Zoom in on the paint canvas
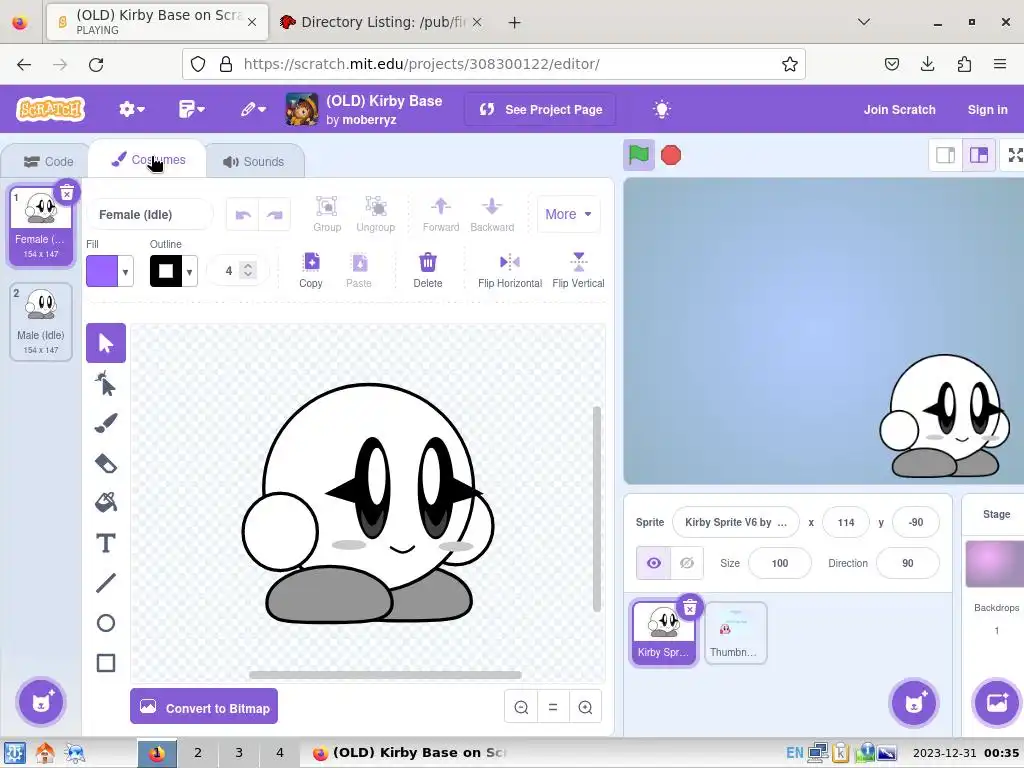 tap(585, 707)
